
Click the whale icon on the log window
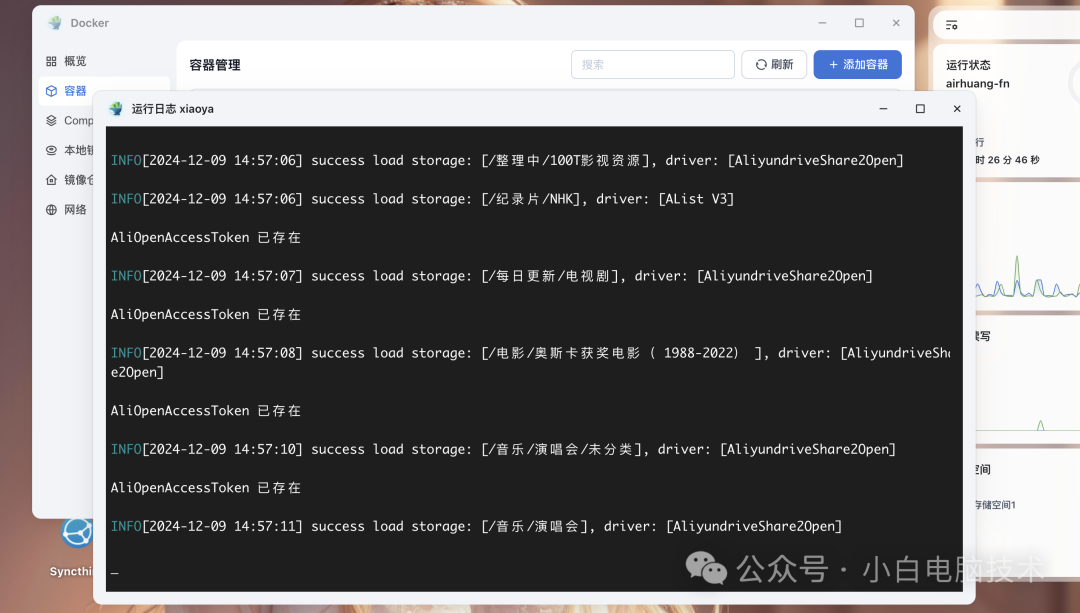tap(116, 108)
